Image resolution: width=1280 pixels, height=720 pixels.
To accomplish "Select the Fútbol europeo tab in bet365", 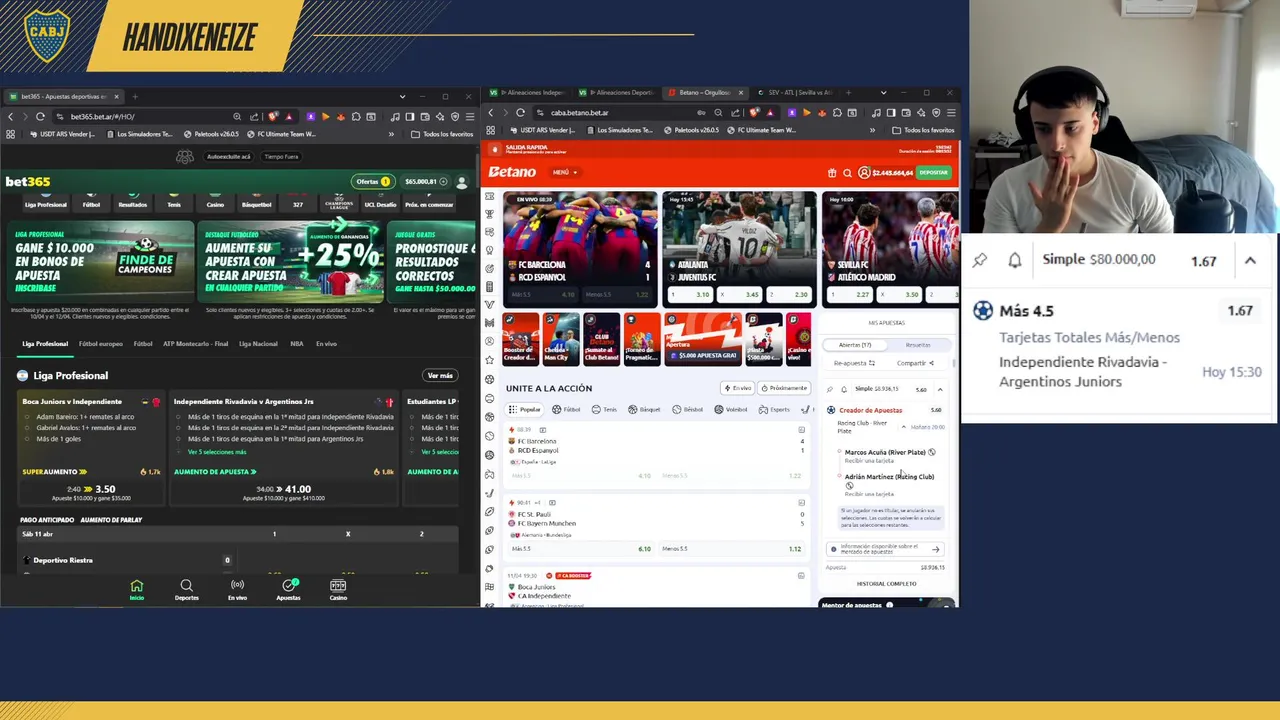I will click(x=101, y=344).
